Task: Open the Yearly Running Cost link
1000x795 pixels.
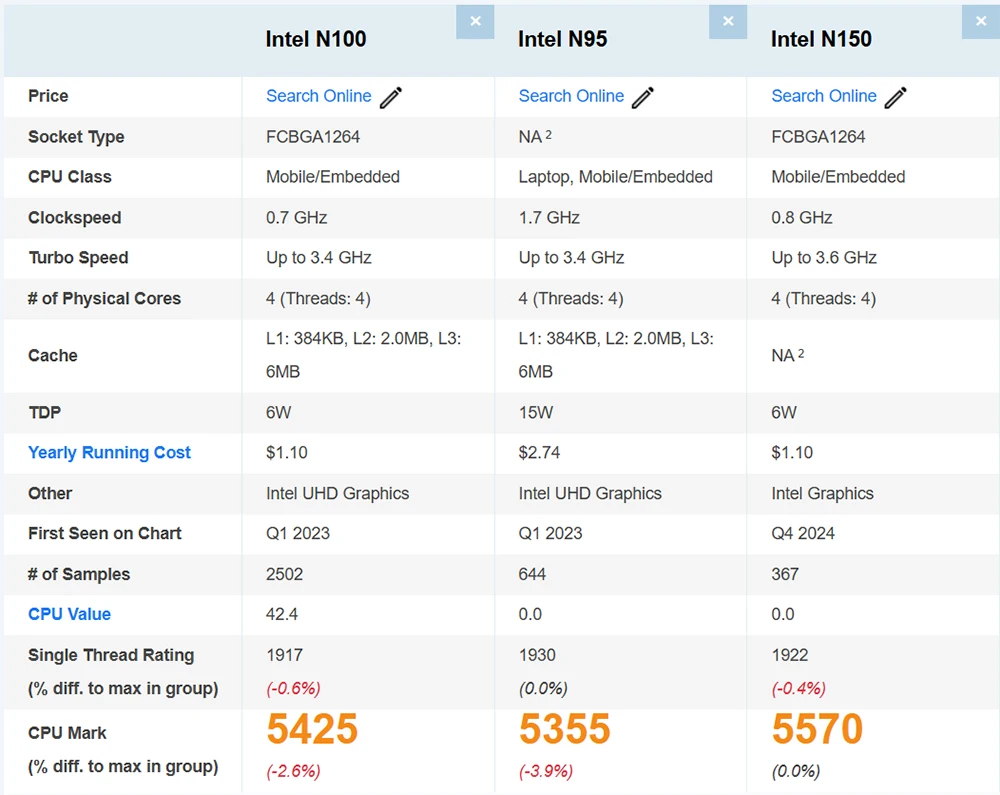Action: pos(109,453)
